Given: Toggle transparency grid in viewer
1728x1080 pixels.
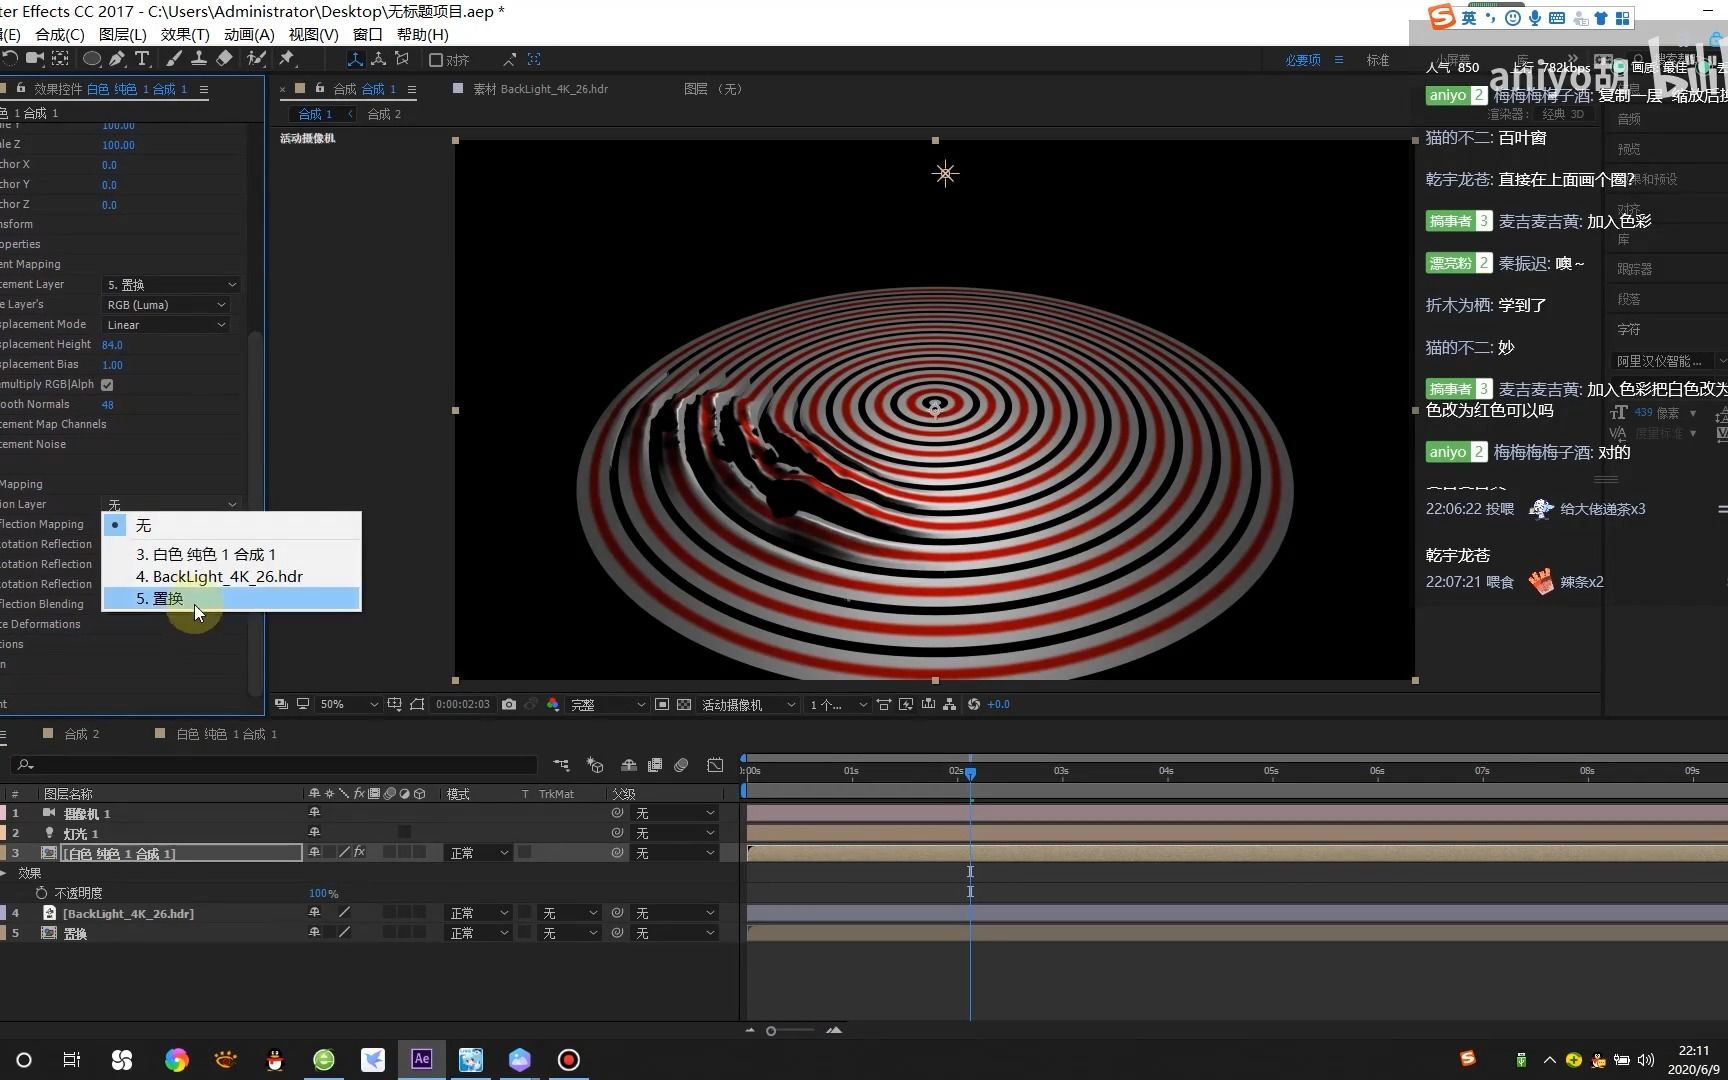Looking at the screenshot, I should click(684, 705).
